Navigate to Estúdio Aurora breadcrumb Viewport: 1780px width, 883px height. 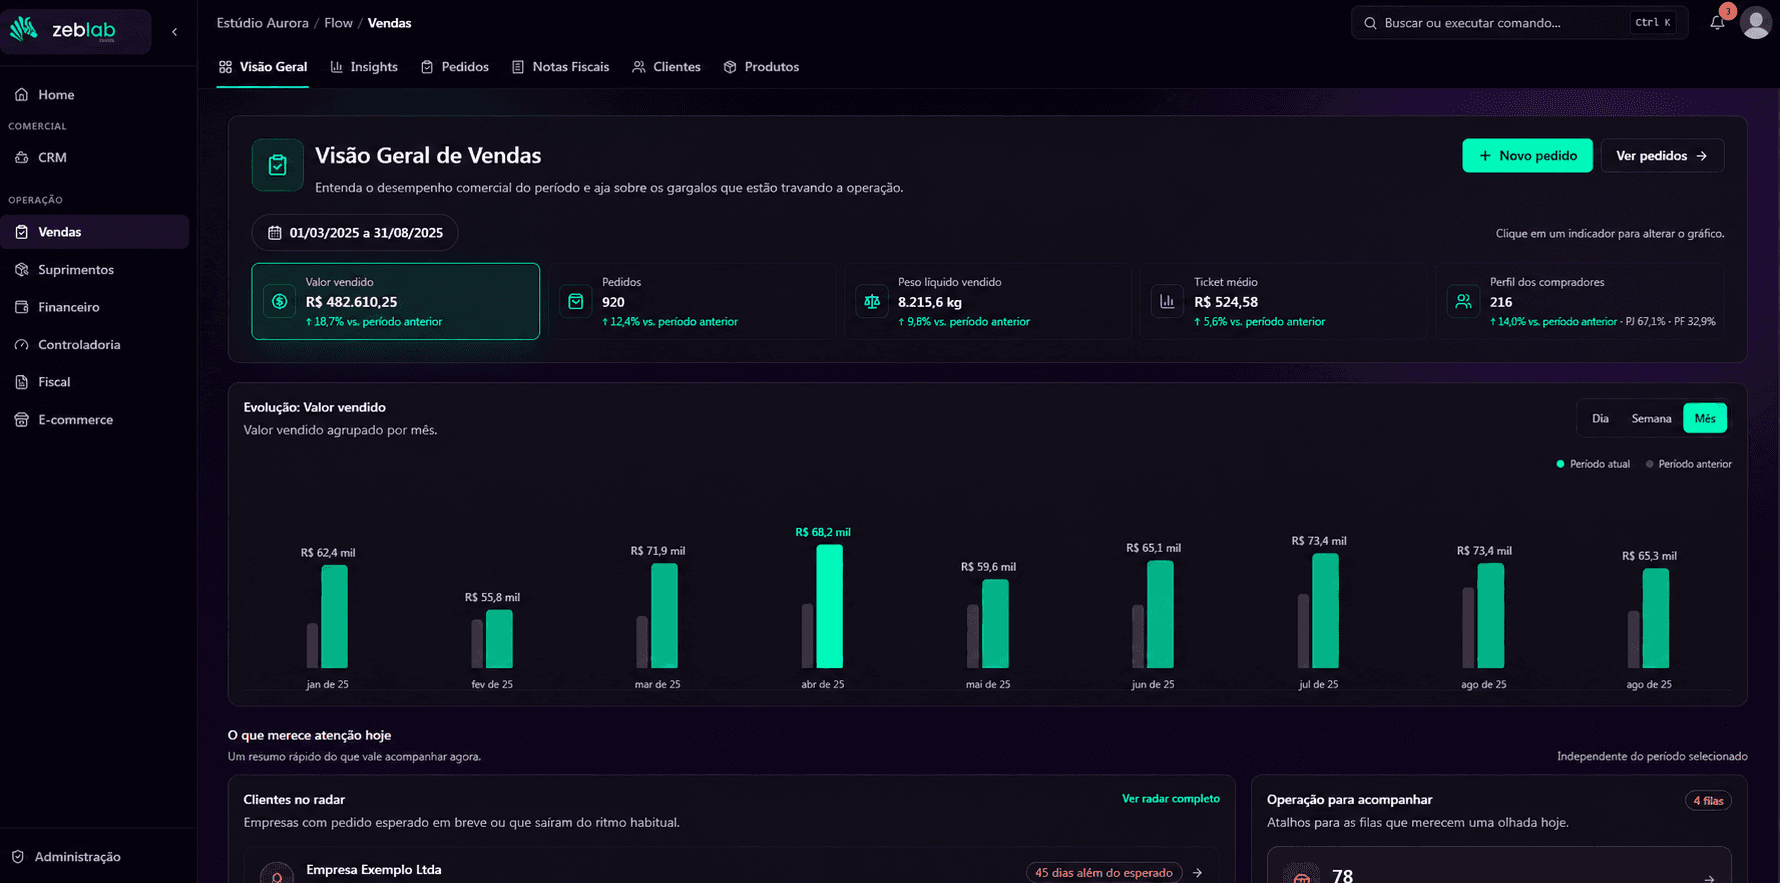(x=262, y=23)
